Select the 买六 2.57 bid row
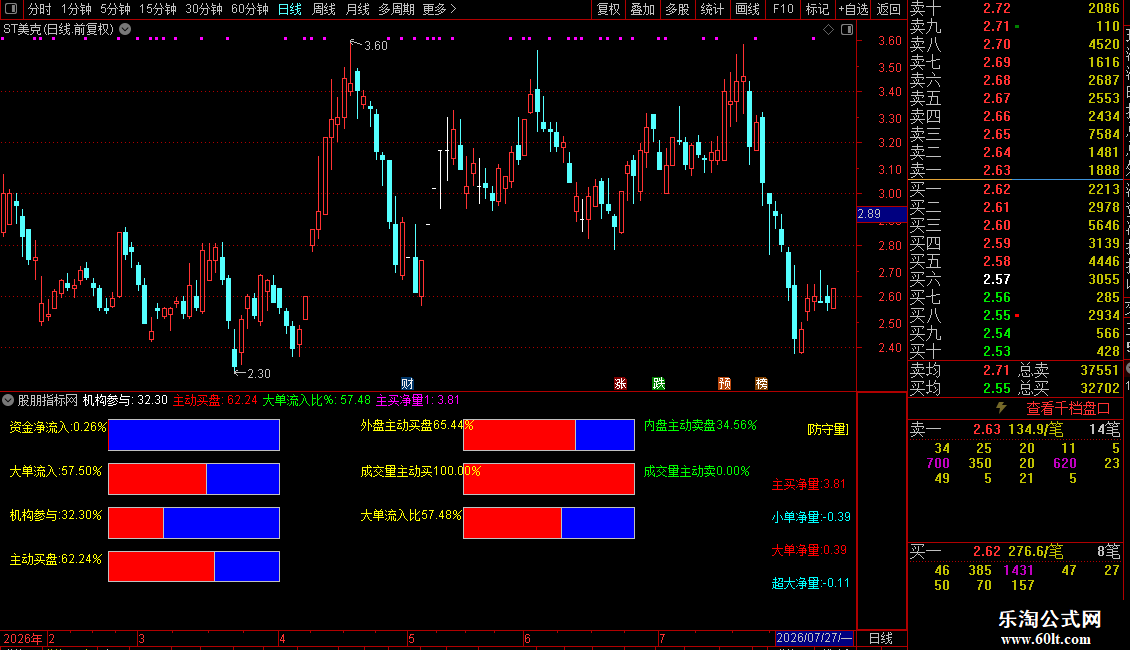Screen dimensions: 1130x650 tap(1015, 279)
